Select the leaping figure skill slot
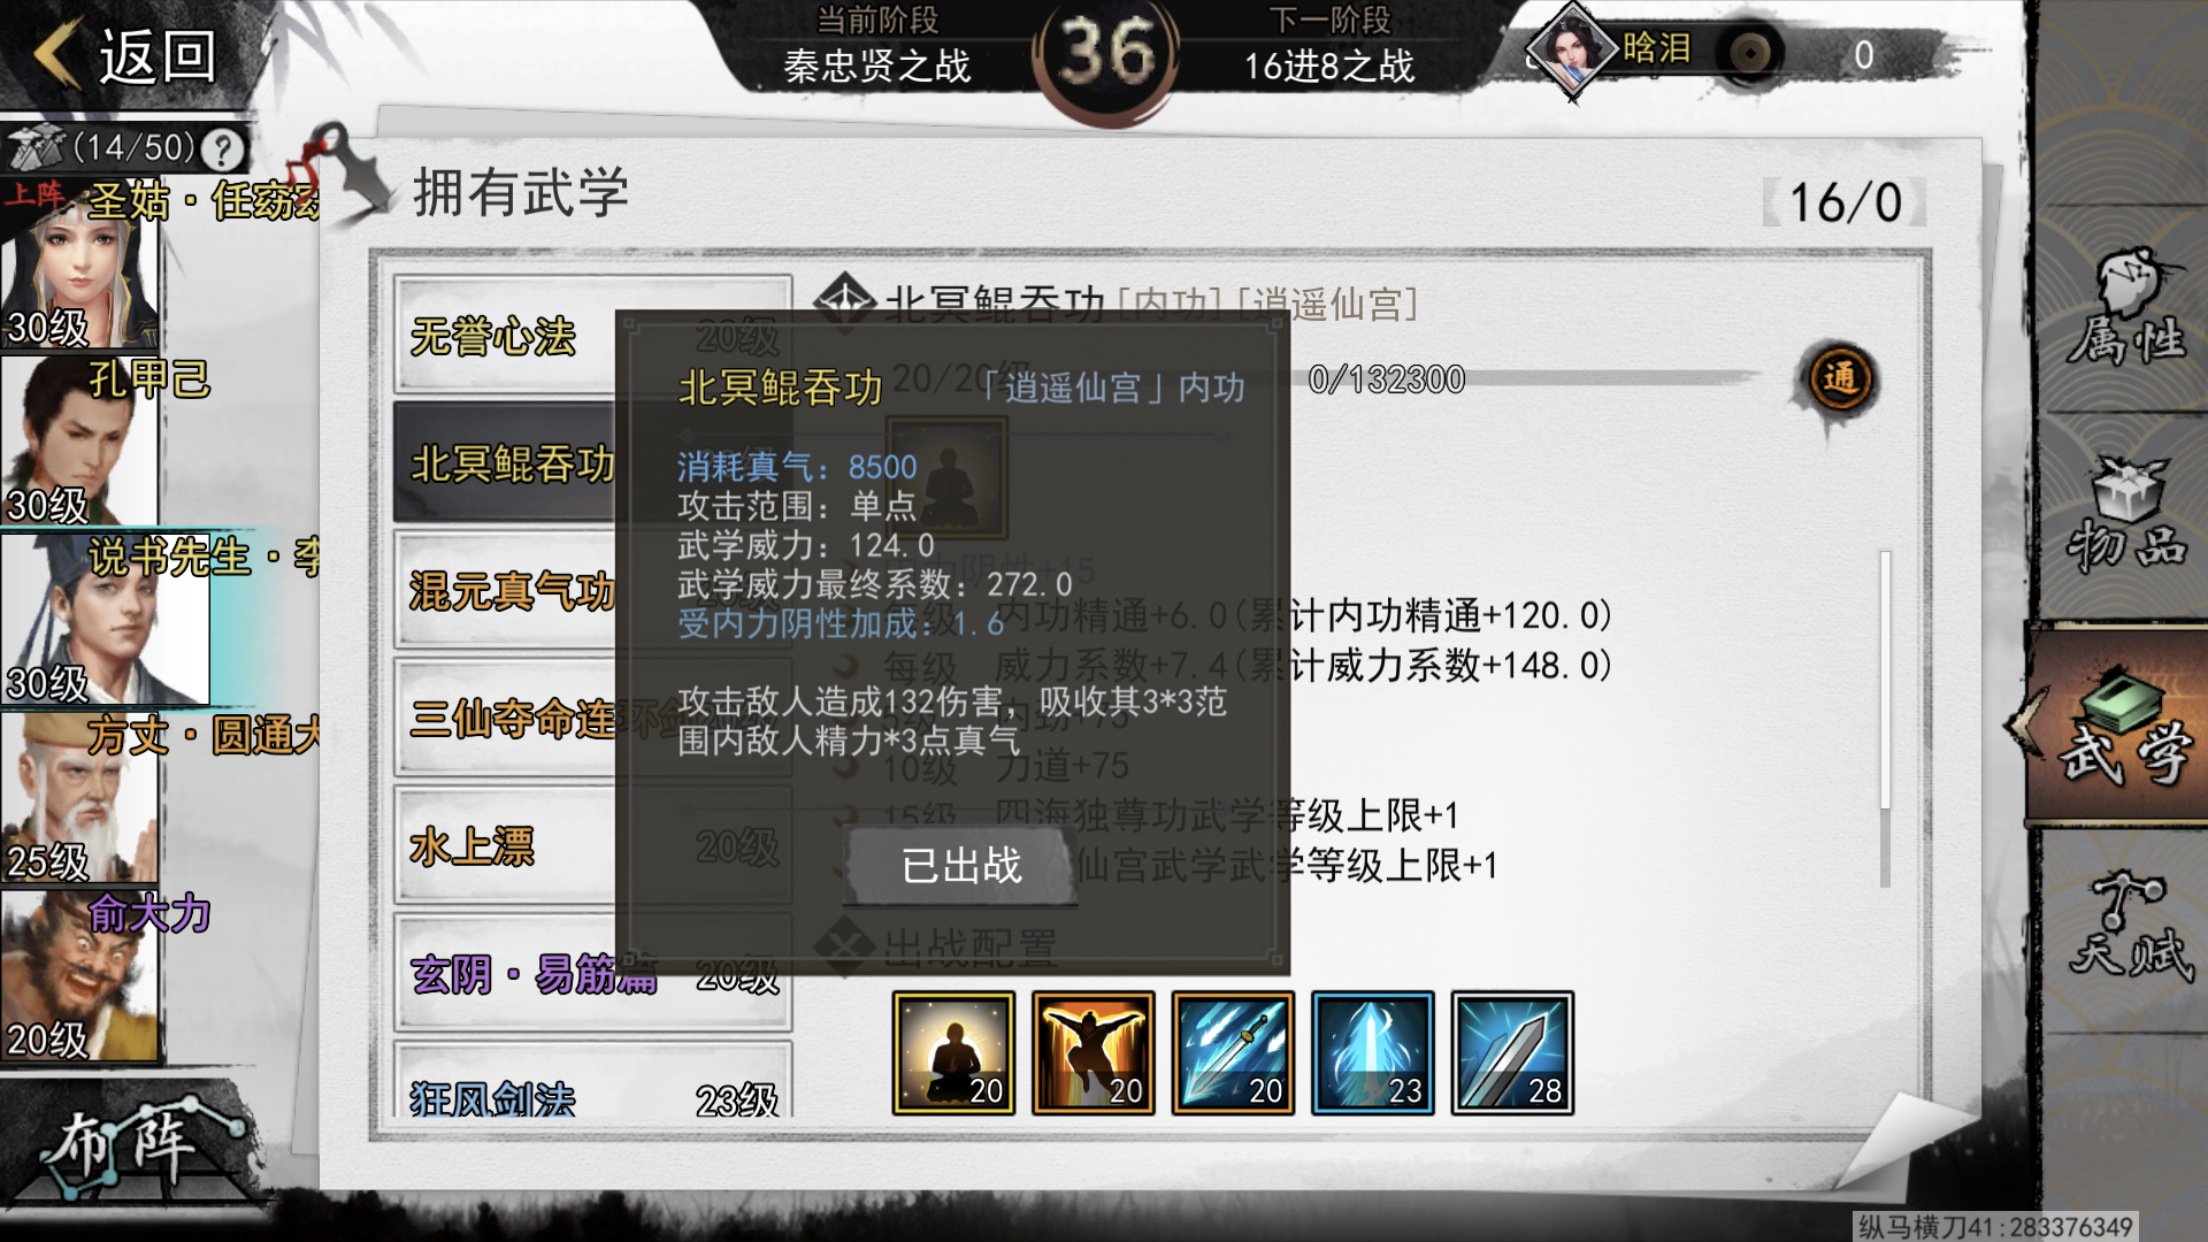This screenshot has width=2208, height=1242. click(1093, 1053)
